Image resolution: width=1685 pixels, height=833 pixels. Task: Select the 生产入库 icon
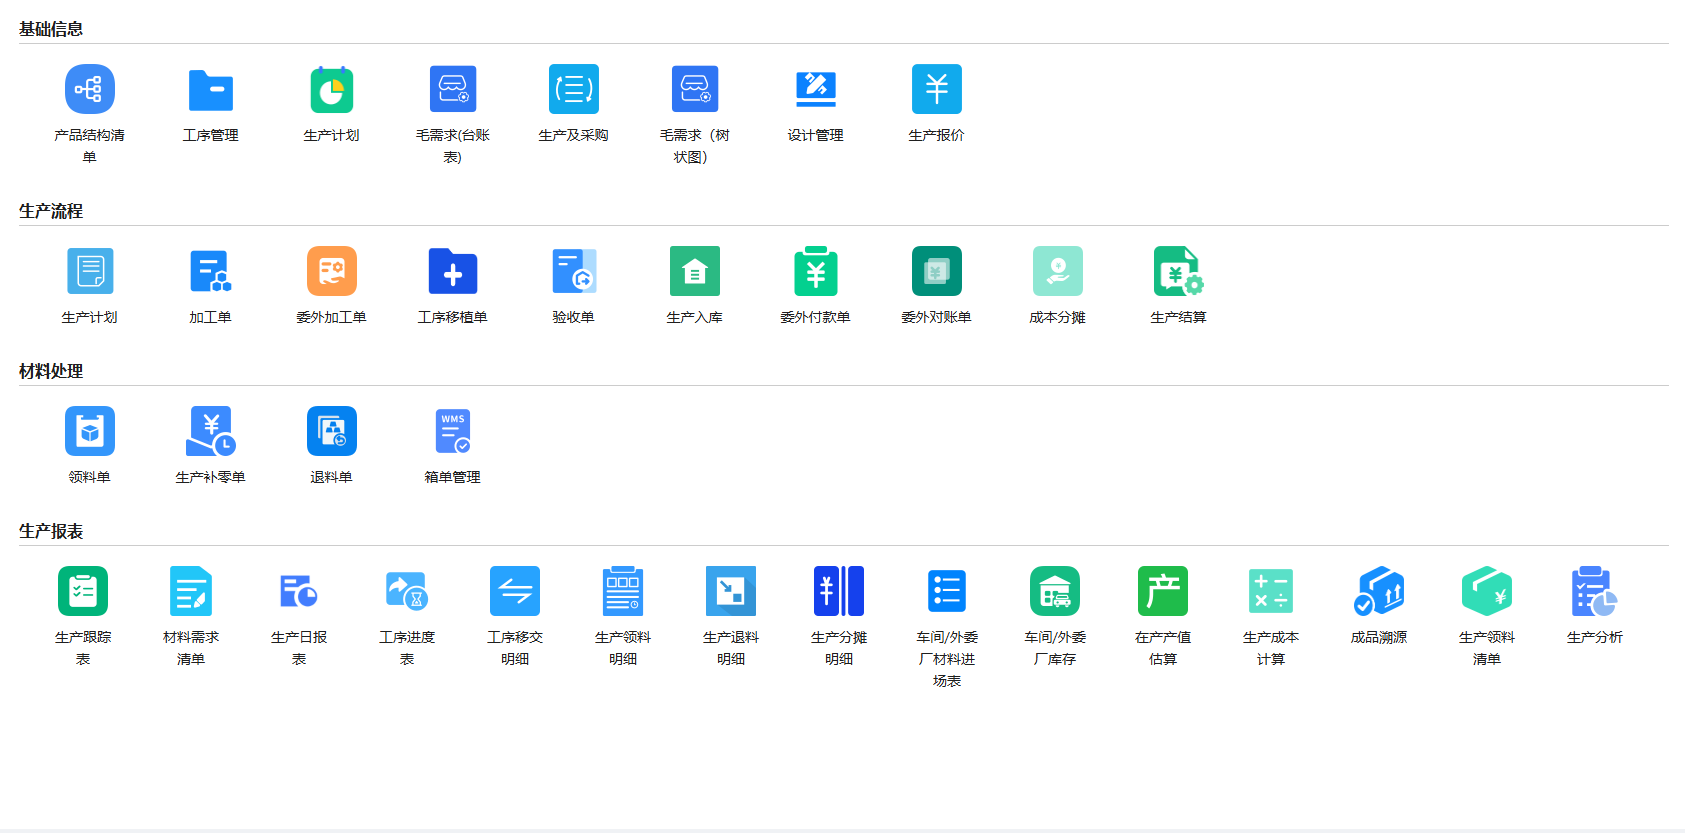coord(695,272)
